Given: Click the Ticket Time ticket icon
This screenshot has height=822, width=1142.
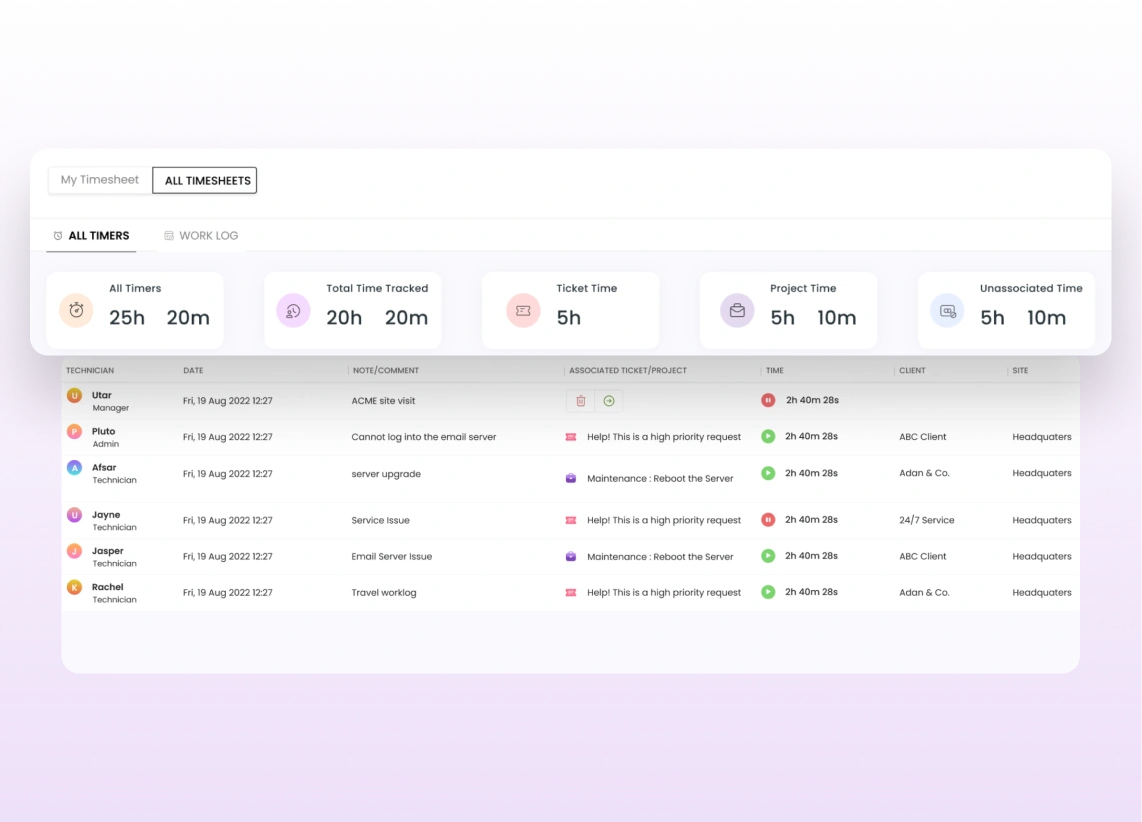Looking at the screenshot, I should [x=523, y=311].
